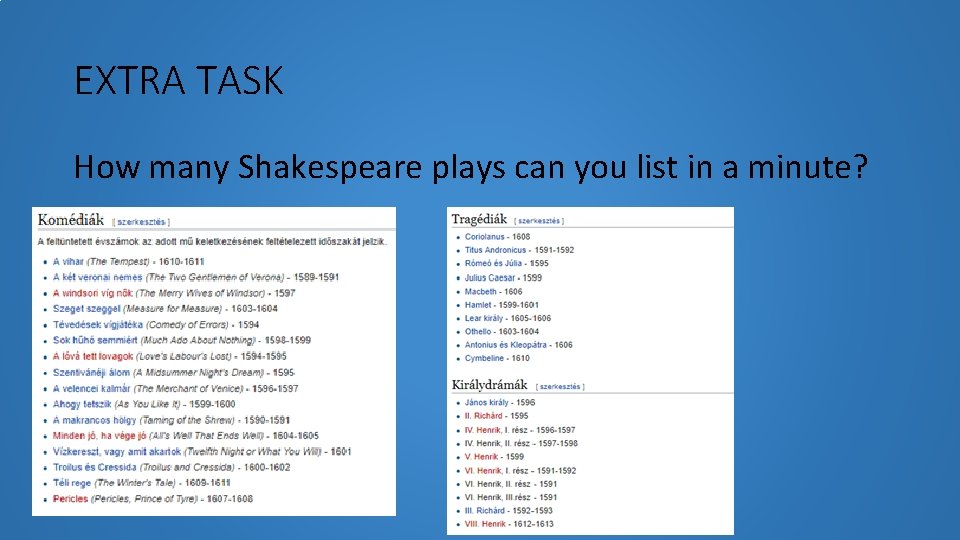The height and width of the screenshot is (540, 960).
Task: Open the 'Macbeth' link
Action: [481, 291]
